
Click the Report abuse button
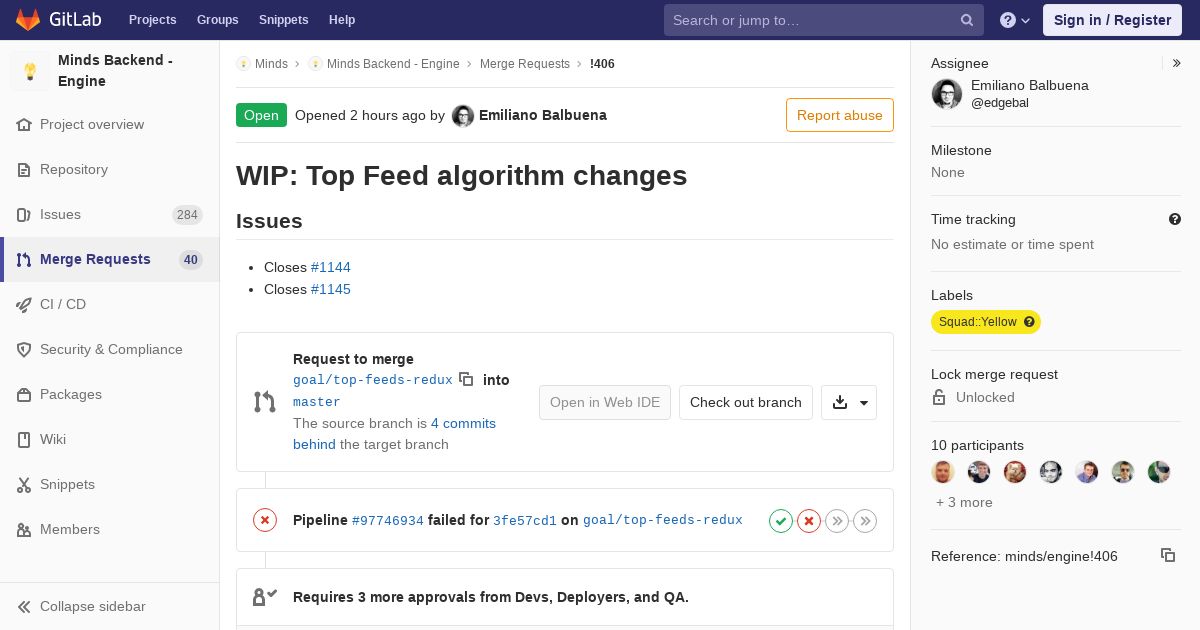click(x=840, y=115)
